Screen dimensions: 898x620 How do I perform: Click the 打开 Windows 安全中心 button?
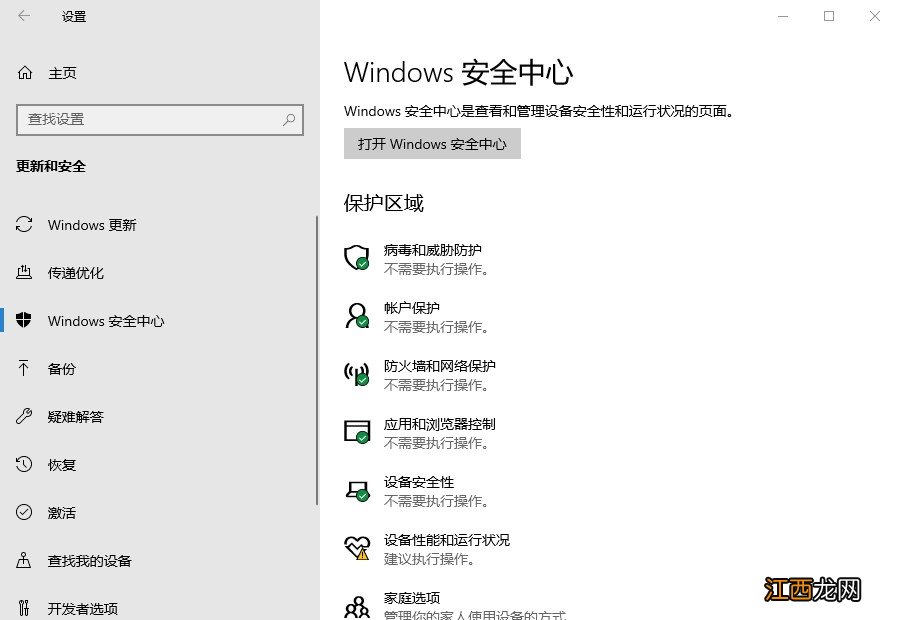pos(432,143)
